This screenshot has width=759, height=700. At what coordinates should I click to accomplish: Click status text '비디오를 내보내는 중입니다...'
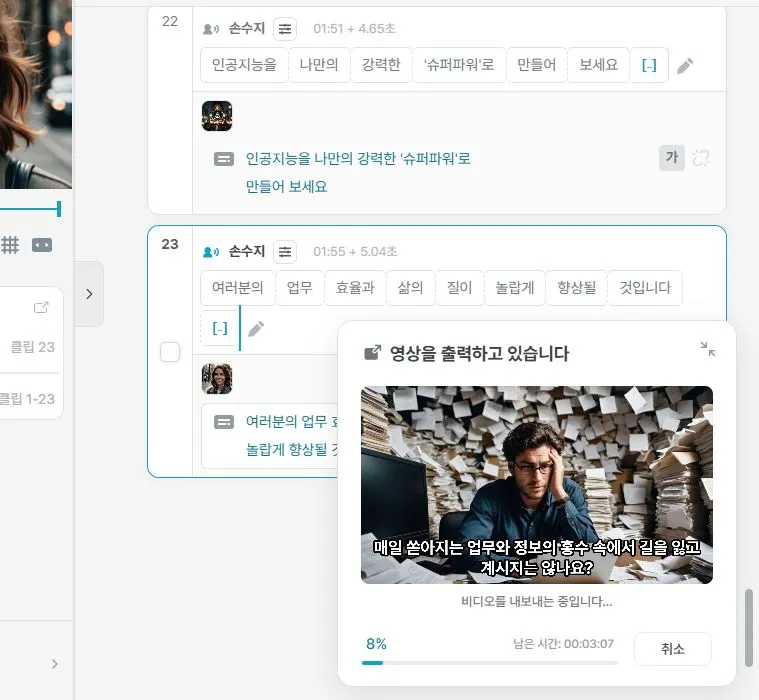point(537,602)
